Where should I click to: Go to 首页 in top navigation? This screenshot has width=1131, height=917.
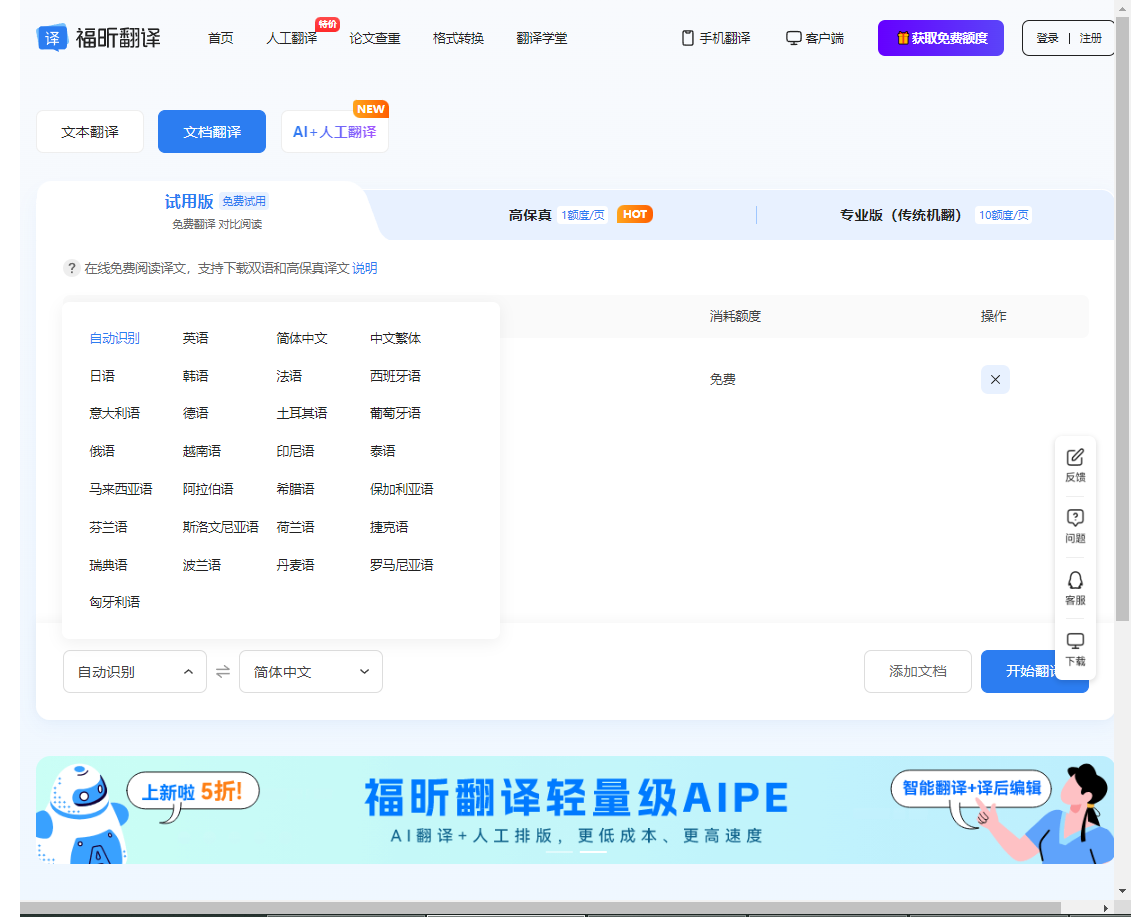point(221,38)
